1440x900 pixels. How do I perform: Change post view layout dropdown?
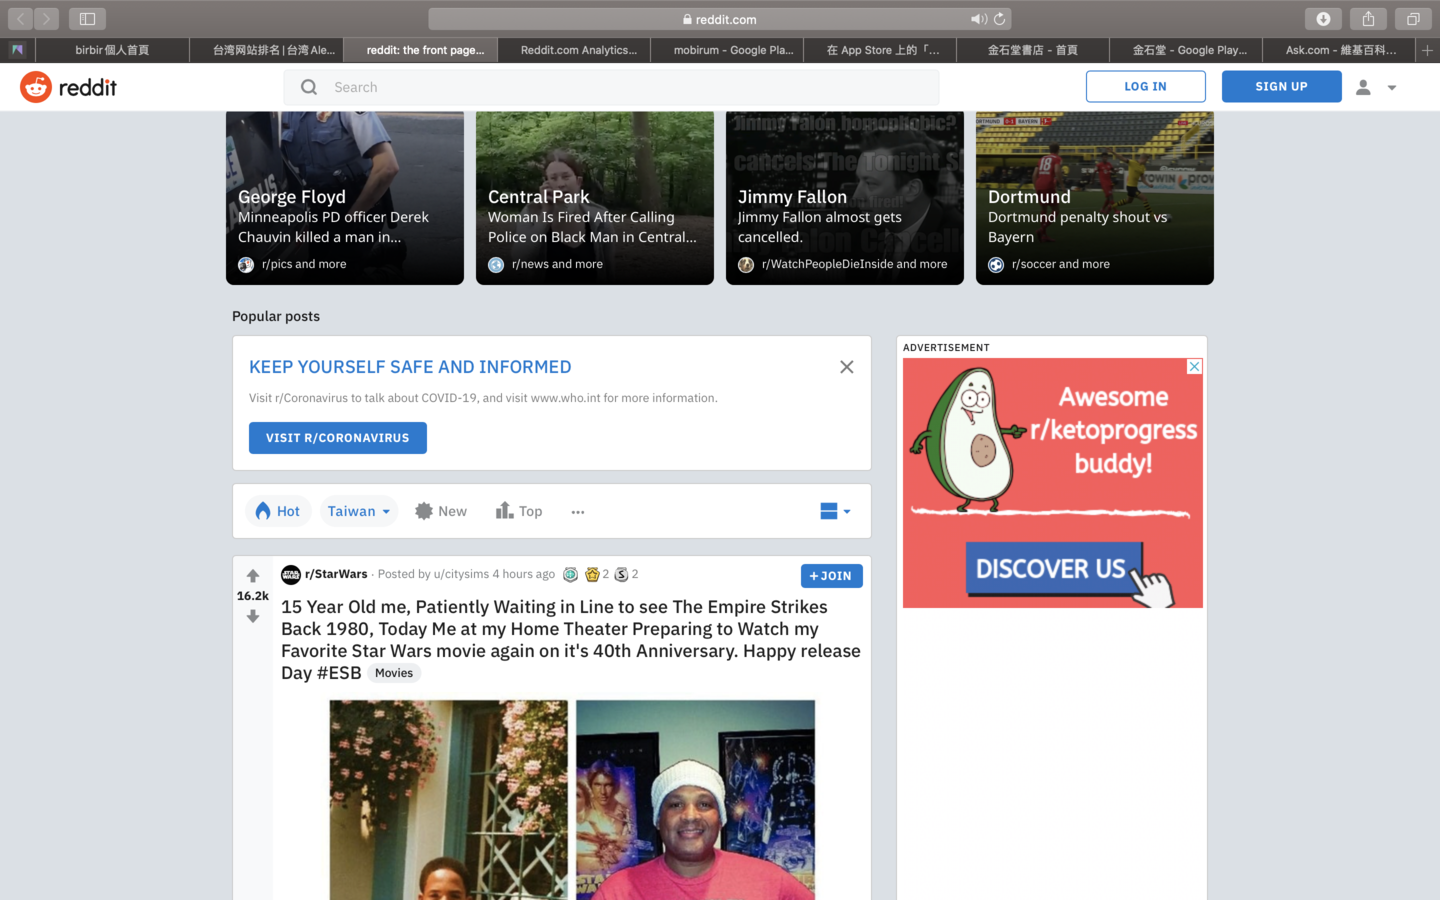click(835, 511)
